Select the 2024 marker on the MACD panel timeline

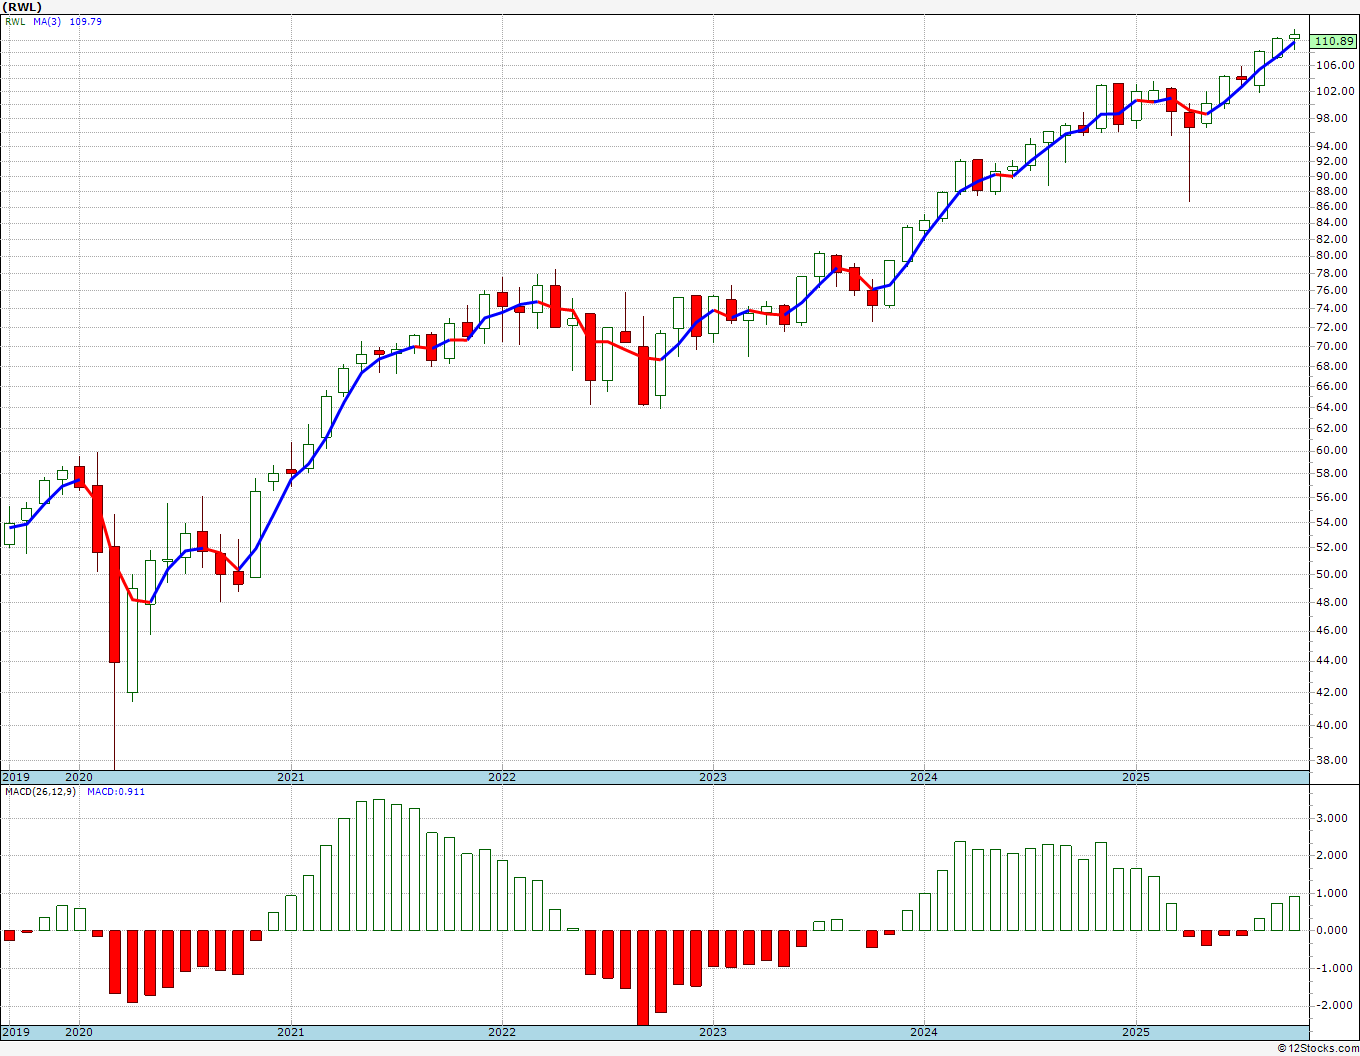click(924, 1032)
